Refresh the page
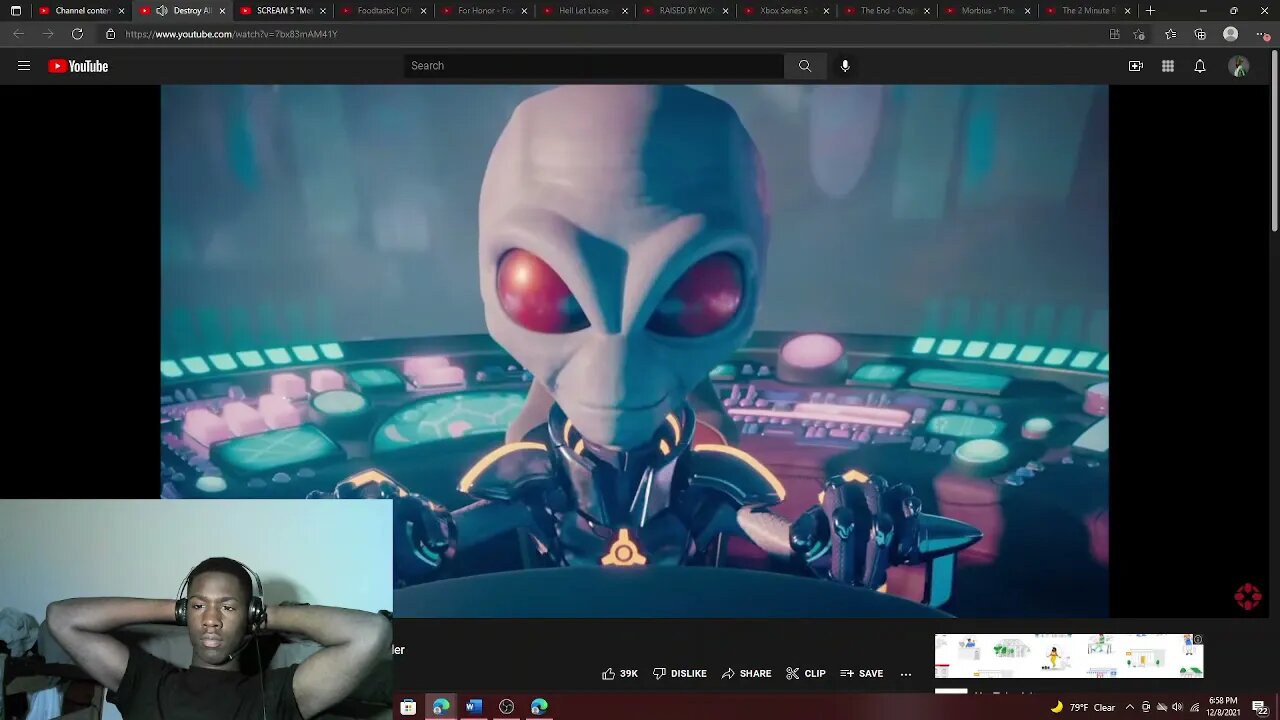Screen dimensions: 1280x720 pyautogui.click(x=77, y=34)
